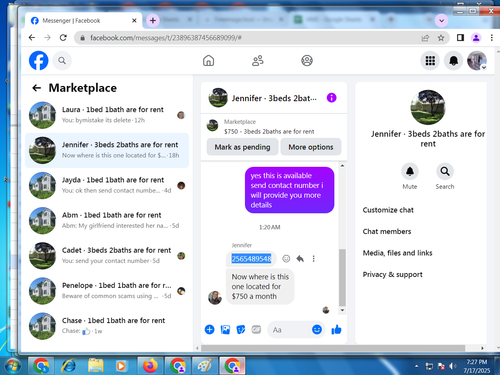Open Facebook search magnifier
The image size is (500, 375).
pos(62,61)
